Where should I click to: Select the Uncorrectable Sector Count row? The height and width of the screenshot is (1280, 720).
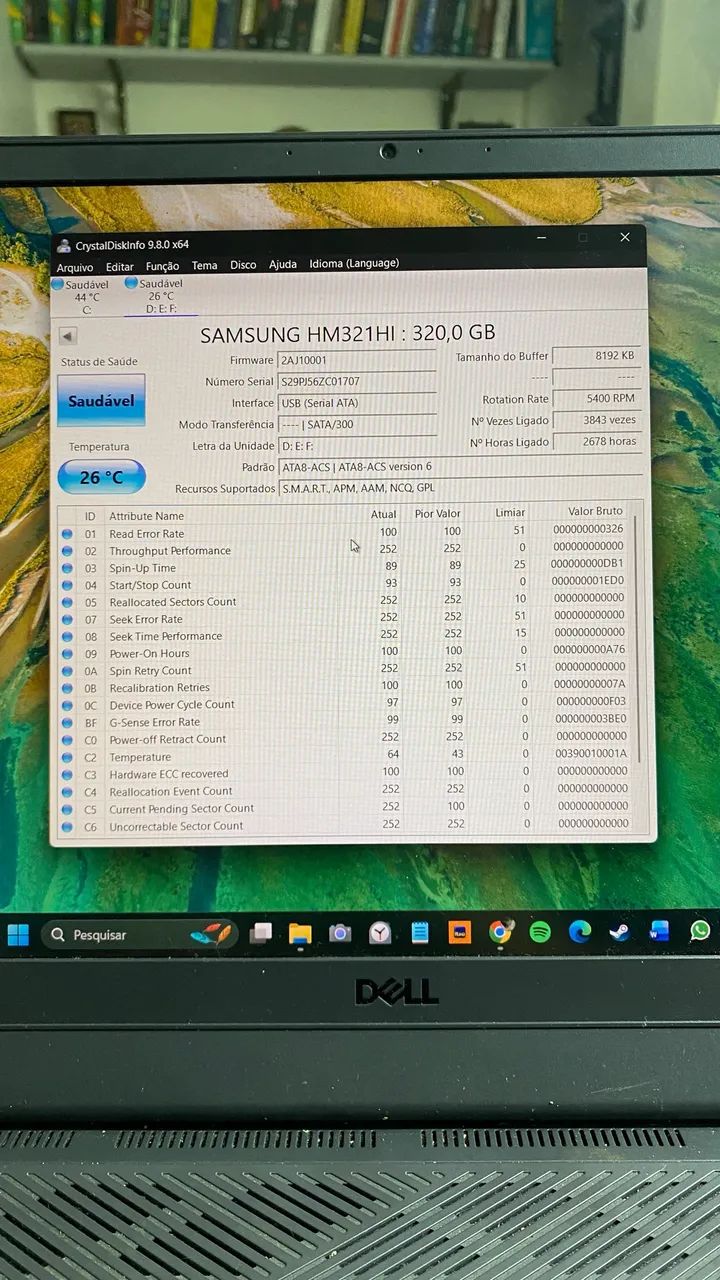344,825
